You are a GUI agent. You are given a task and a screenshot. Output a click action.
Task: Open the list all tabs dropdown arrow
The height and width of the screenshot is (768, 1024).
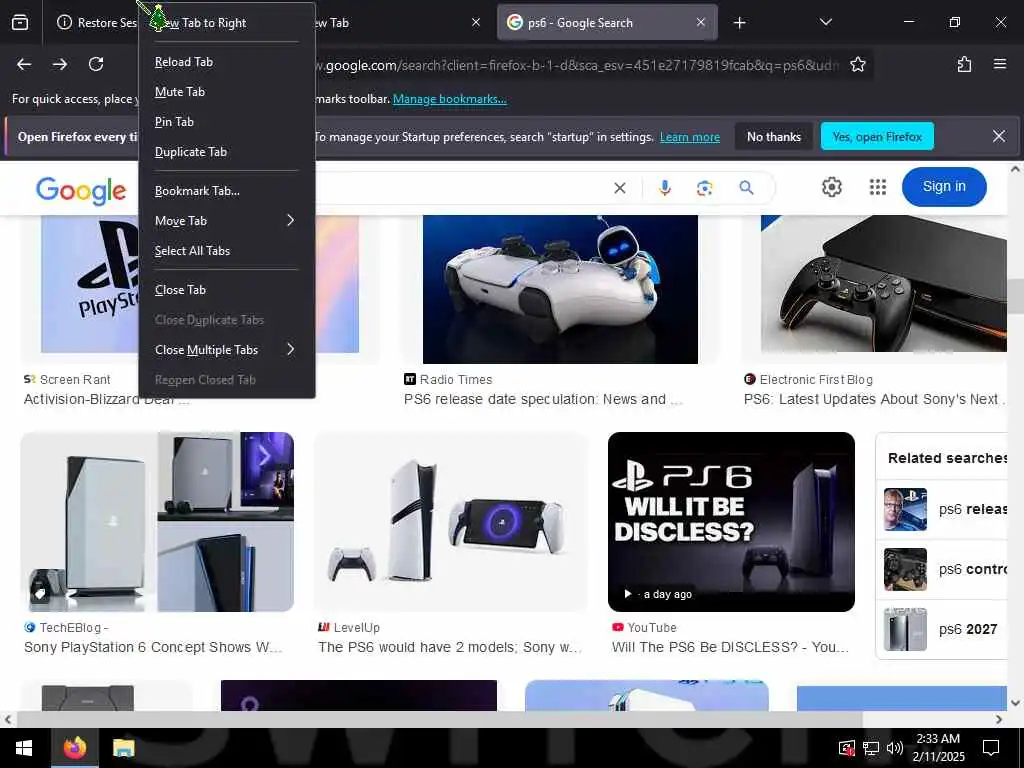pyautogui.click(x=825, y=23)
